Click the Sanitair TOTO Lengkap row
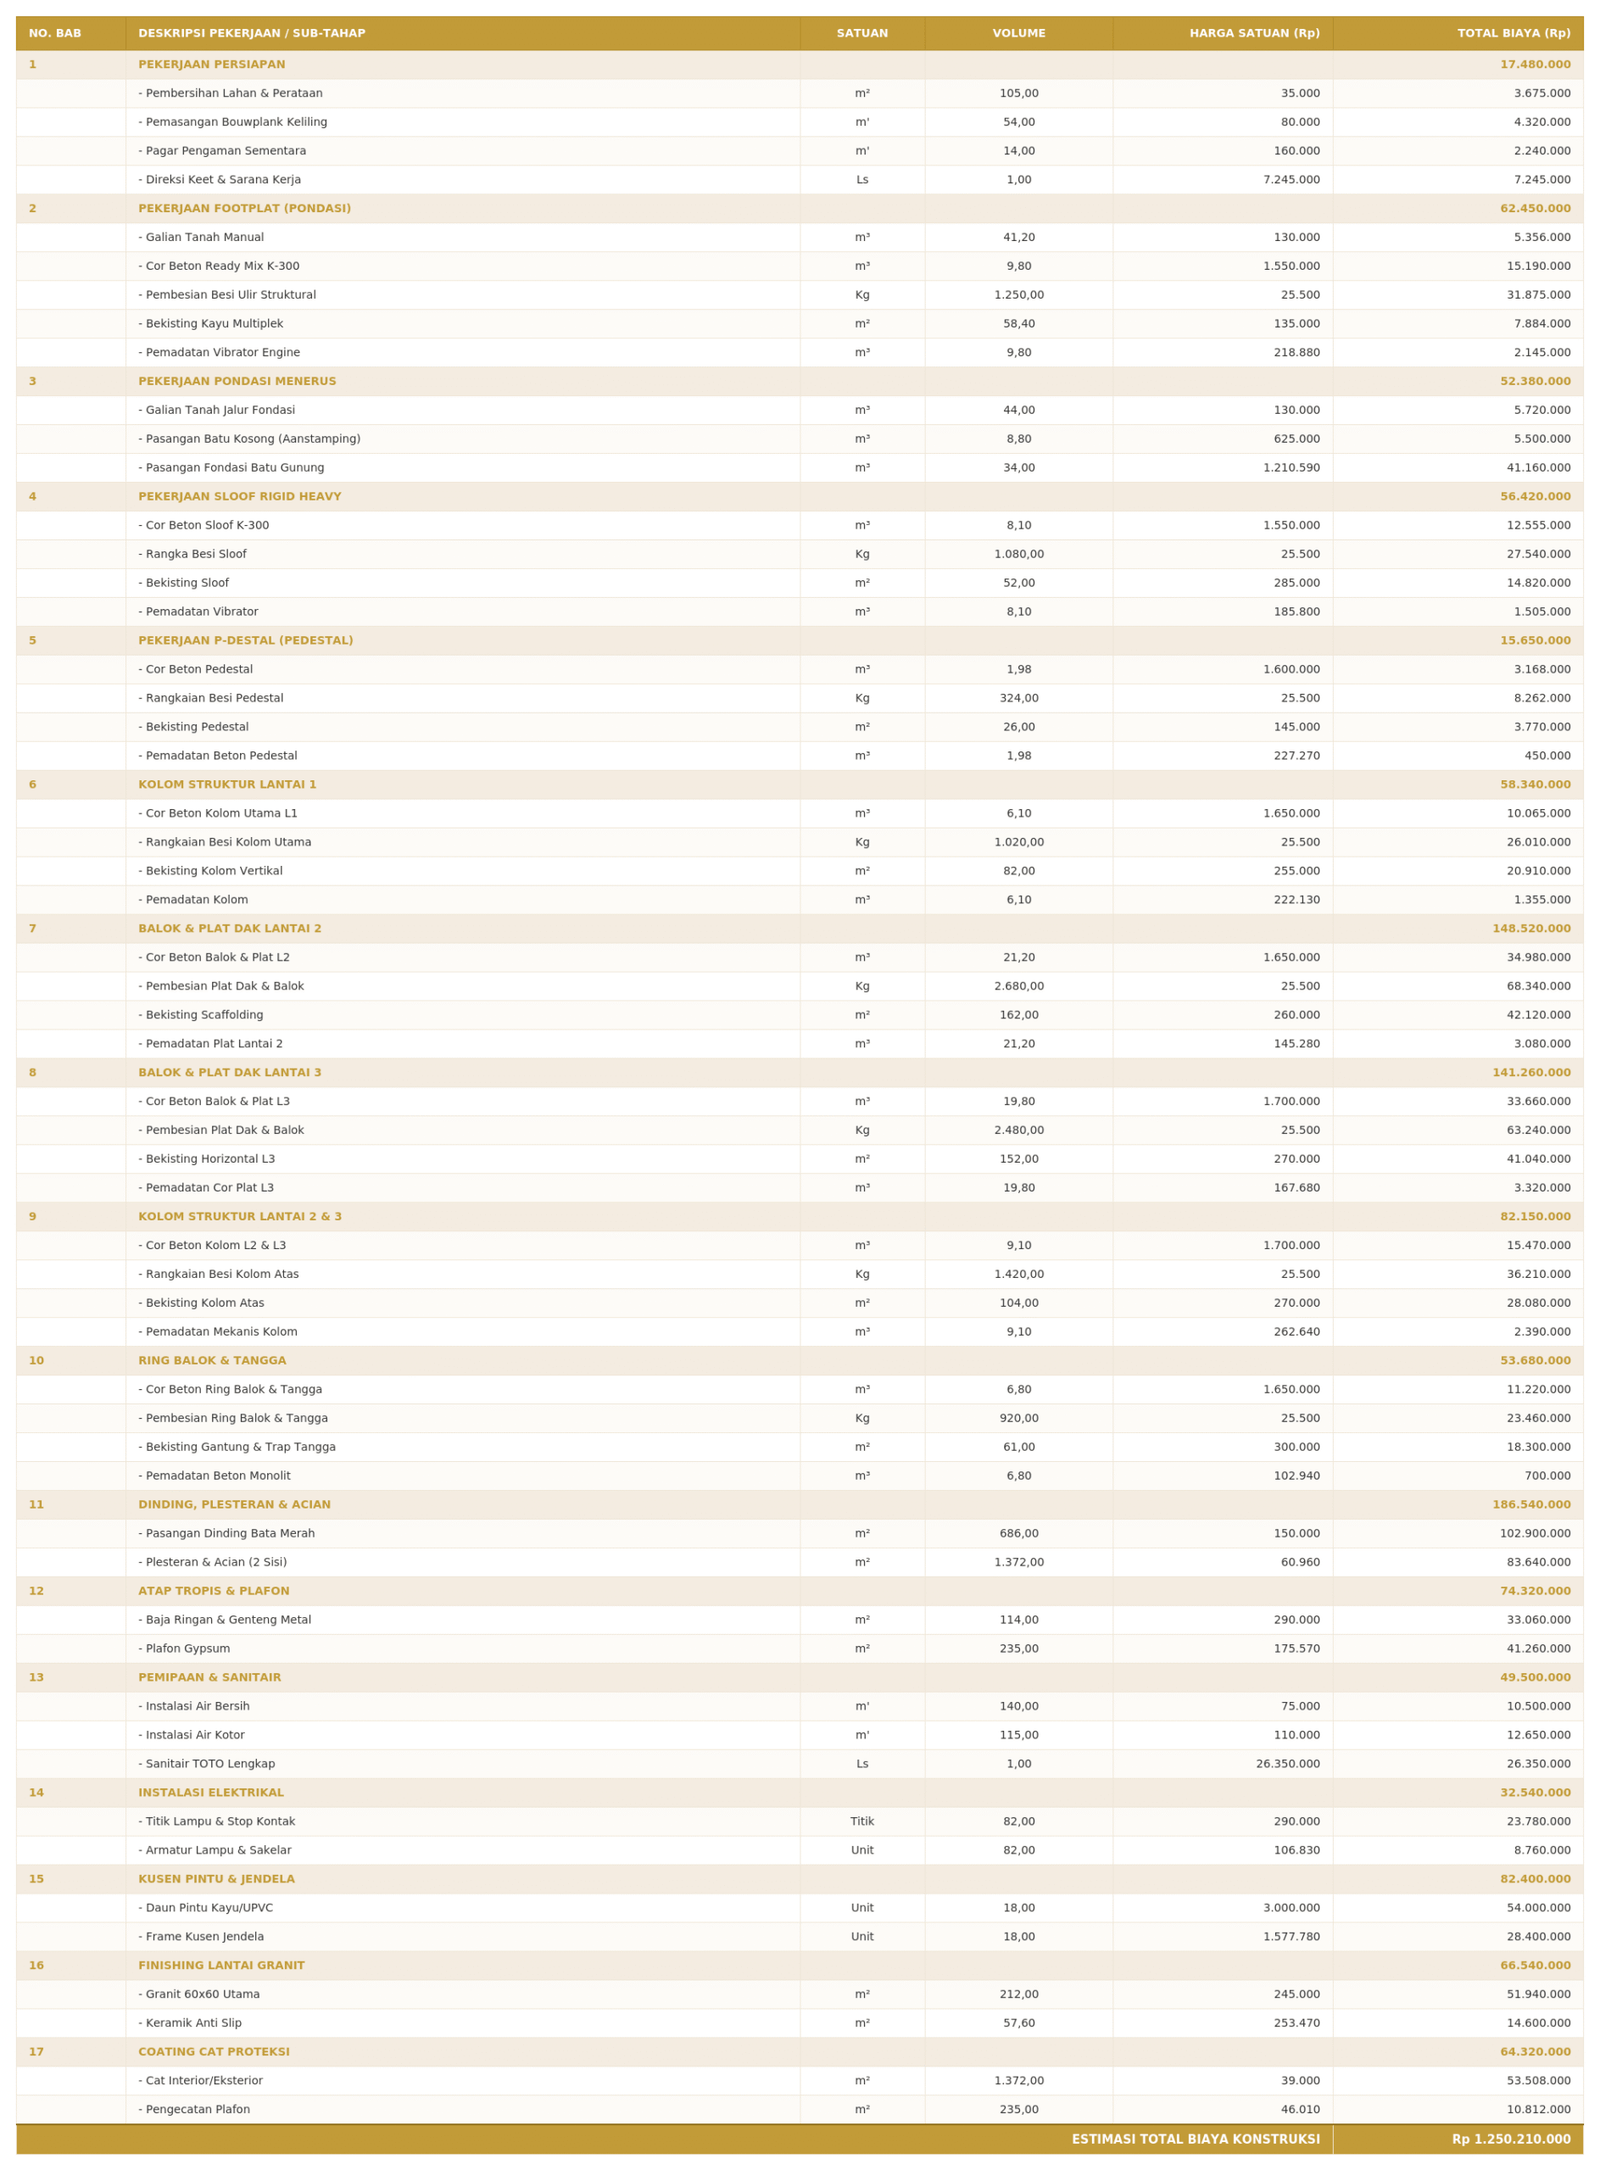Image resolution: width=1600 pixels, height=2171 pixels. pyautogui.click(x=799, y=1764)
